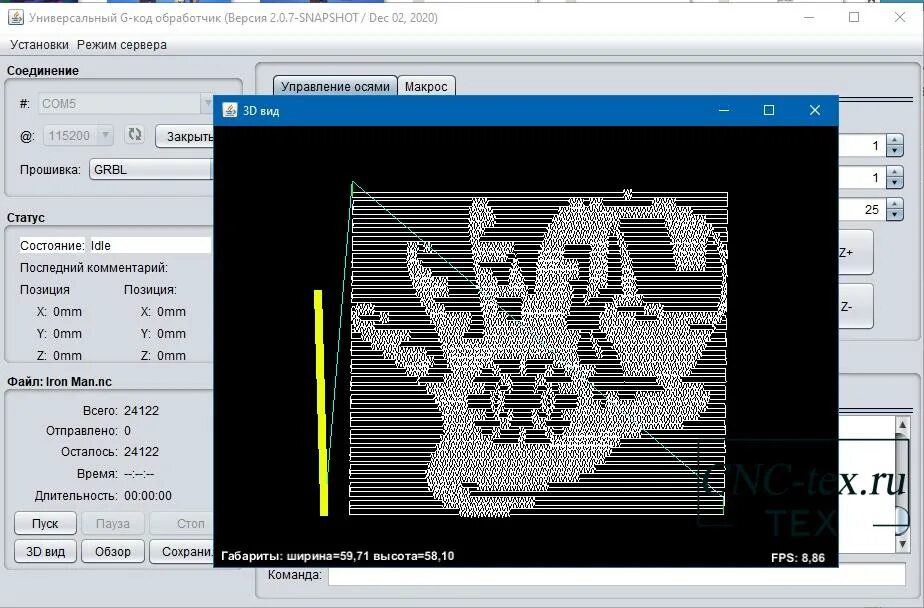Viewport: 924px width, 608px height.
Task: Click the 3D вид window Java icon
Action: 230,110
